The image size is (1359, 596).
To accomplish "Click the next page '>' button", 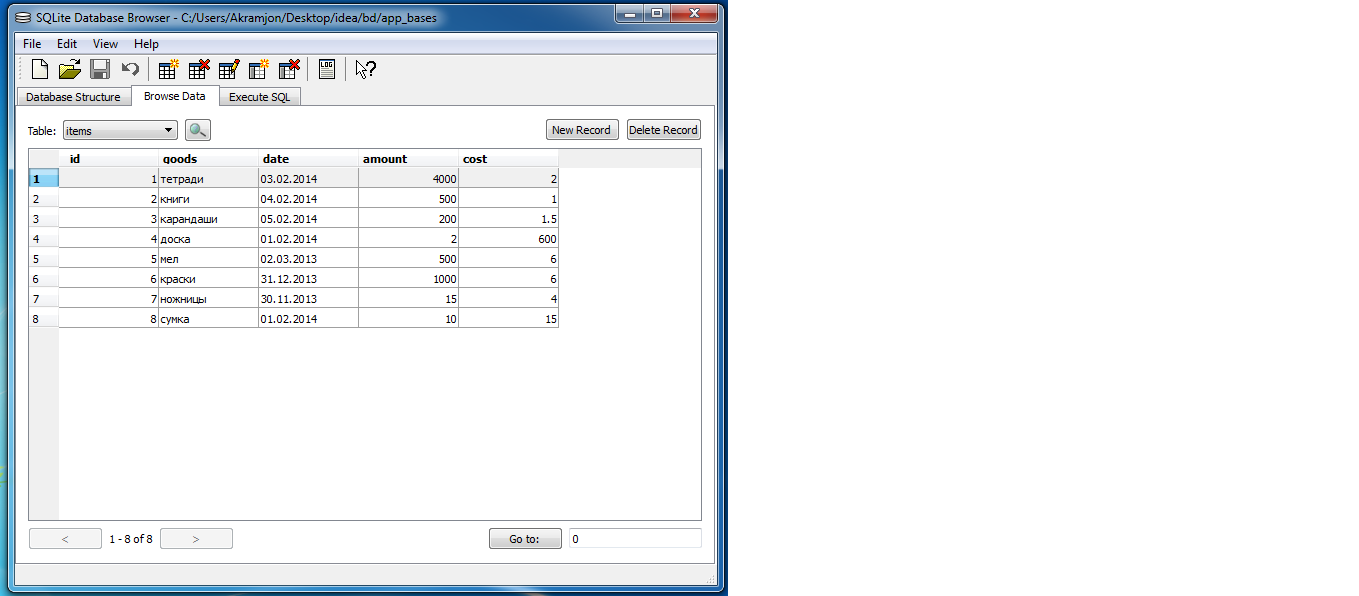I will pos(196,539).
